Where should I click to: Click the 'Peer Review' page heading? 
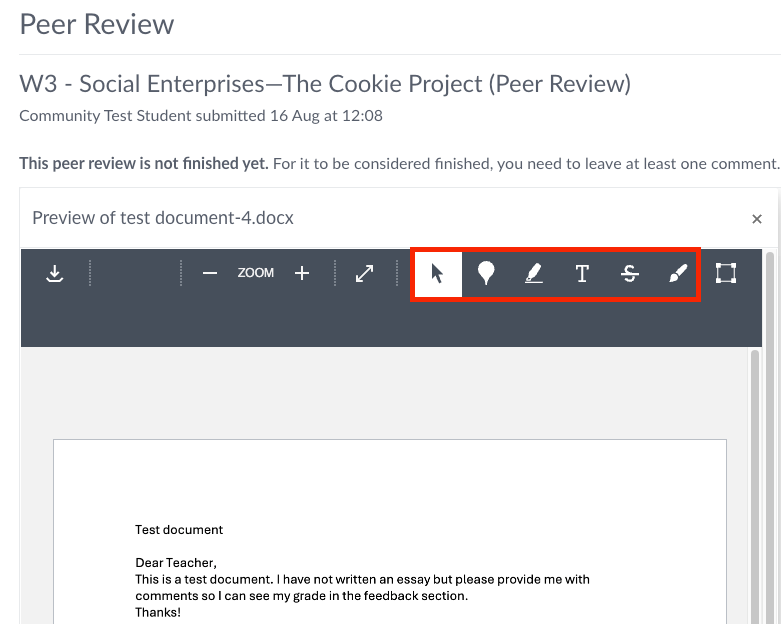97,24
